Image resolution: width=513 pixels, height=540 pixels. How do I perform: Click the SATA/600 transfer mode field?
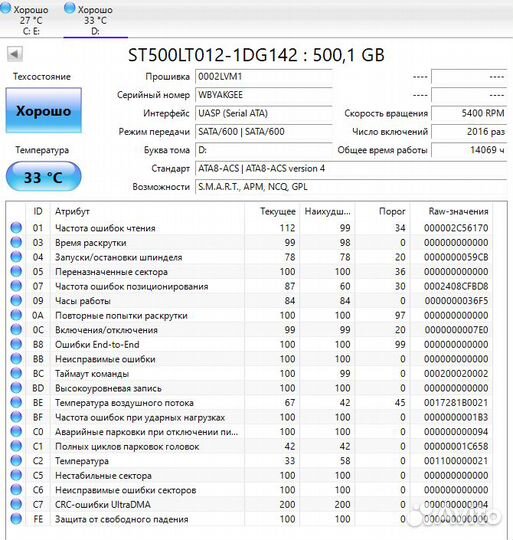click(263, 132)
